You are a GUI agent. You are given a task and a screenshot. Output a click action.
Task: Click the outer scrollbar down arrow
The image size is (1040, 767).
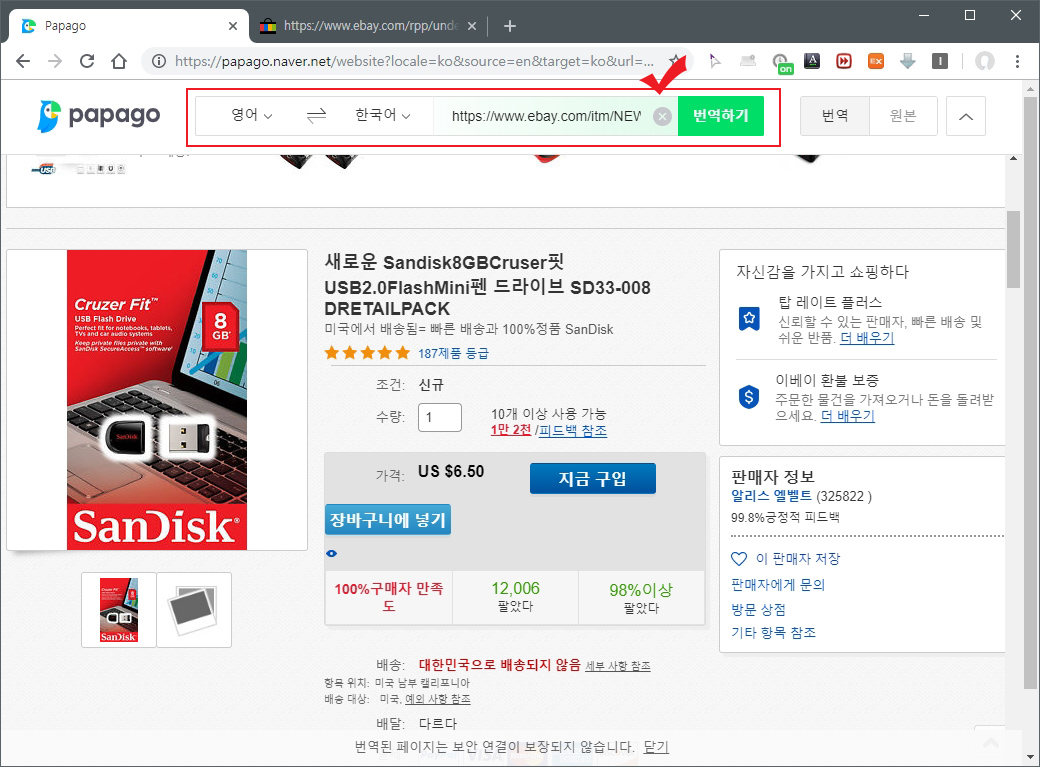[x=1030, y=757]
